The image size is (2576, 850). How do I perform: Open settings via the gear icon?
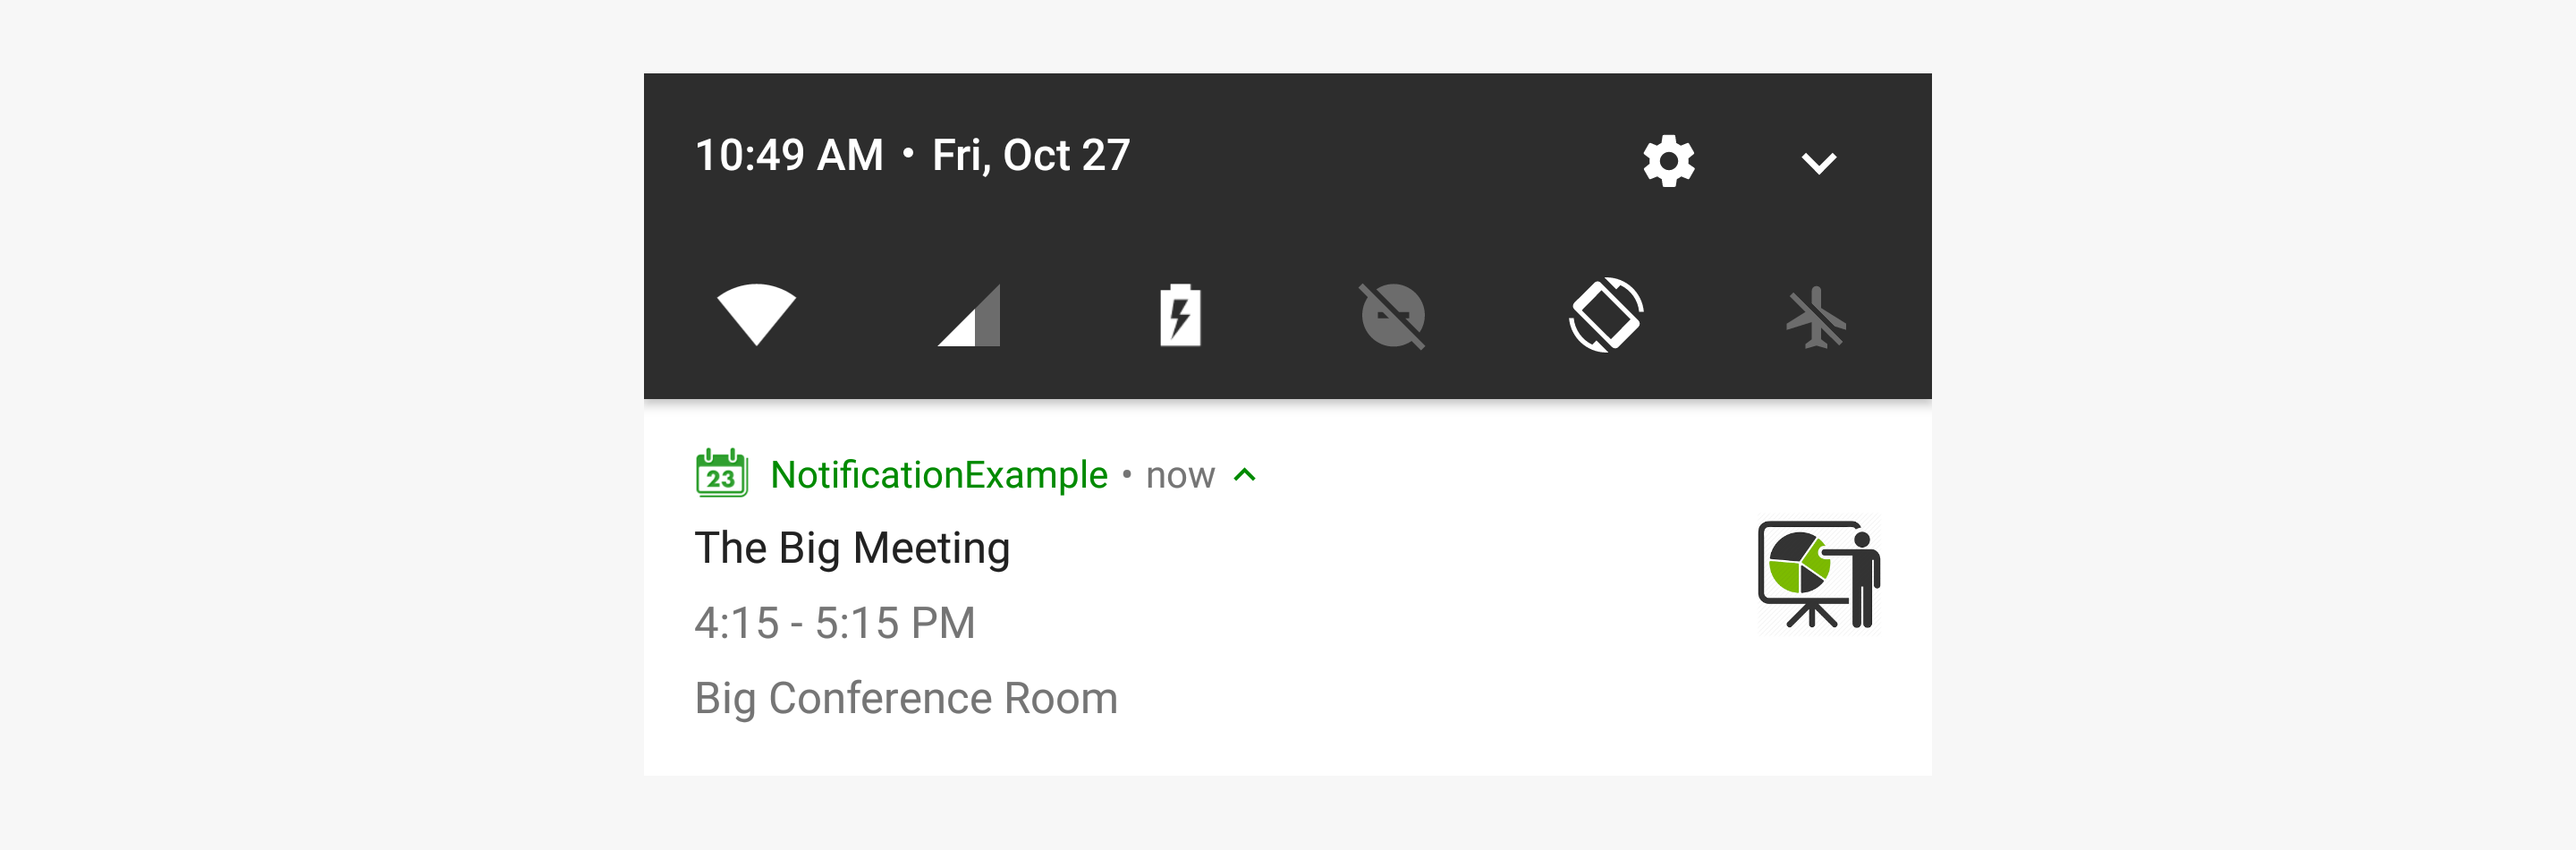[x=1668, y=160]
